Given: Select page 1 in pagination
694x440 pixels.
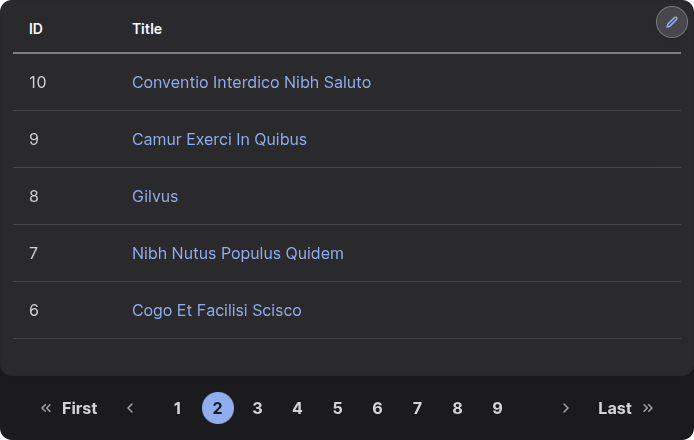Looking at the screenshot, I should pyautogui.click(x=177, y=408).
